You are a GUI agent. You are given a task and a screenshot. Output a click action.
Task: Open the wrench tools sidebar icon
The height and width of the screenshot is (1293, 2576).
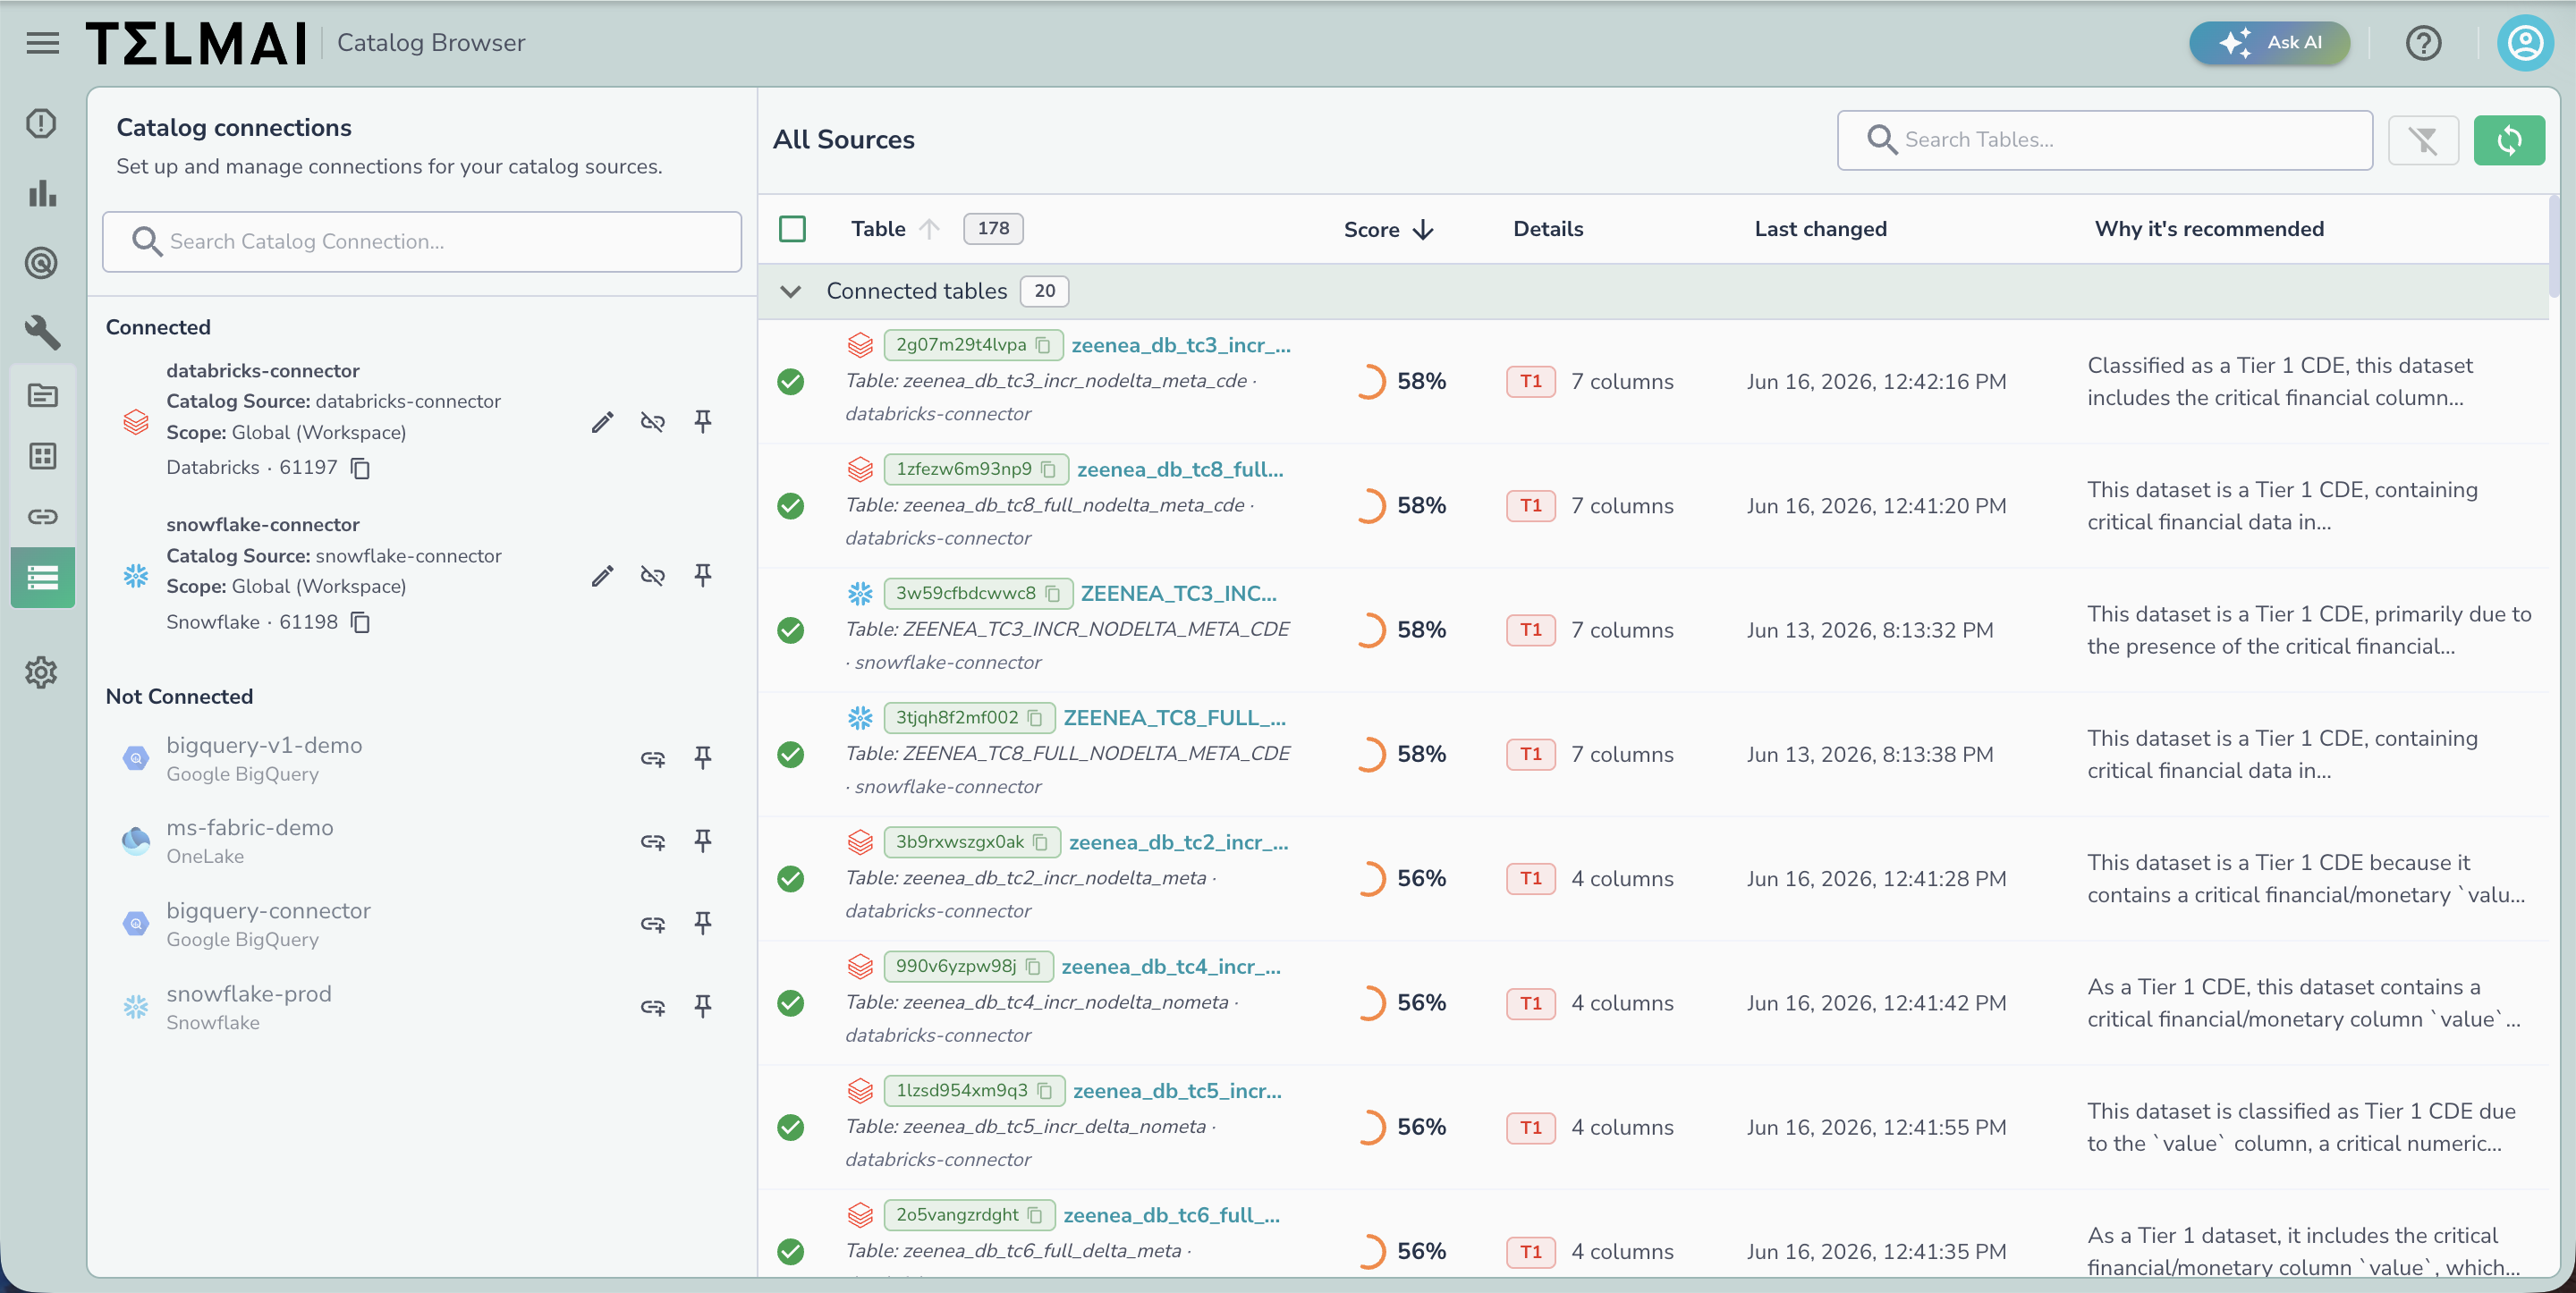tap(41, 332)
